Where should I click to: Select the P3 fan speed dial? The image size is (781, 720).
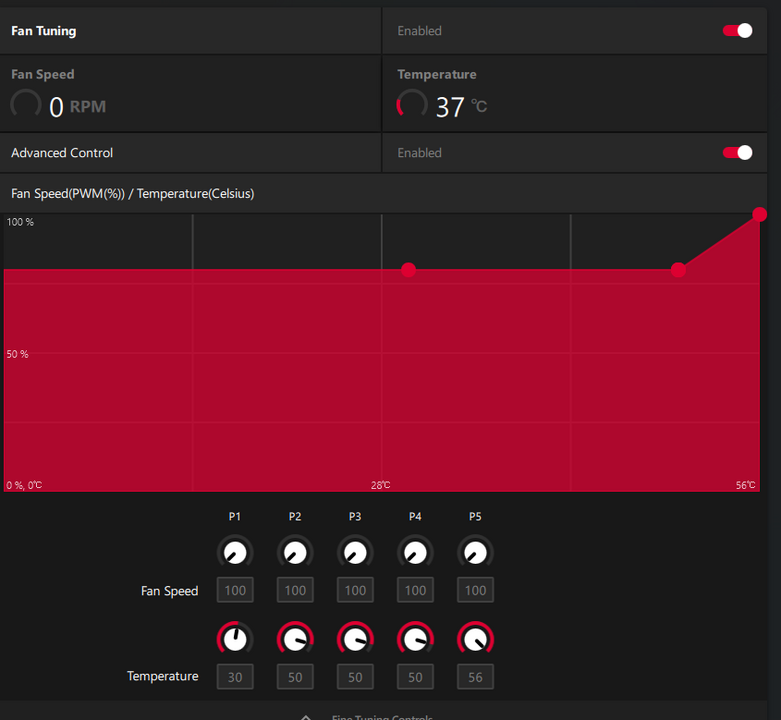[x=355, y=552]
